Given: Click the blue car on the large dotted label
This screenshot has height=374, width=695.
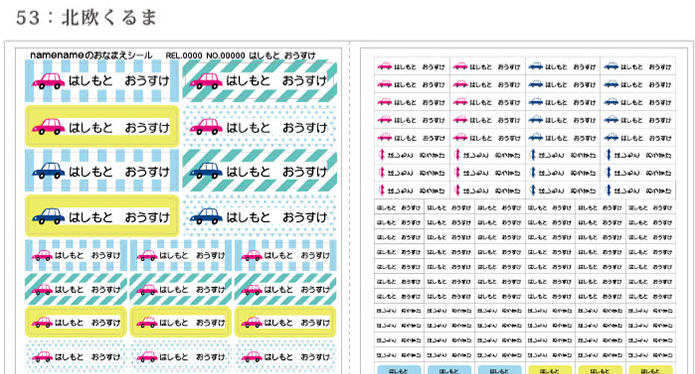Looking at the screenshot, I should point(206,216).
